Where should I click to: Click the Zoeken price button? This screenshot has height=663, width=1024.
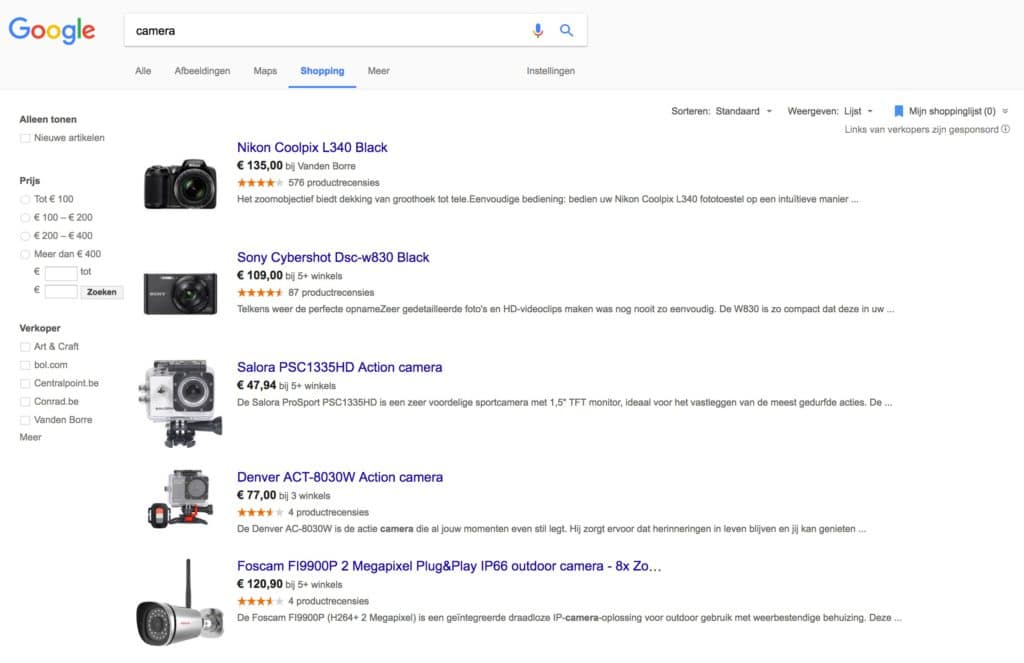(102, 292)
